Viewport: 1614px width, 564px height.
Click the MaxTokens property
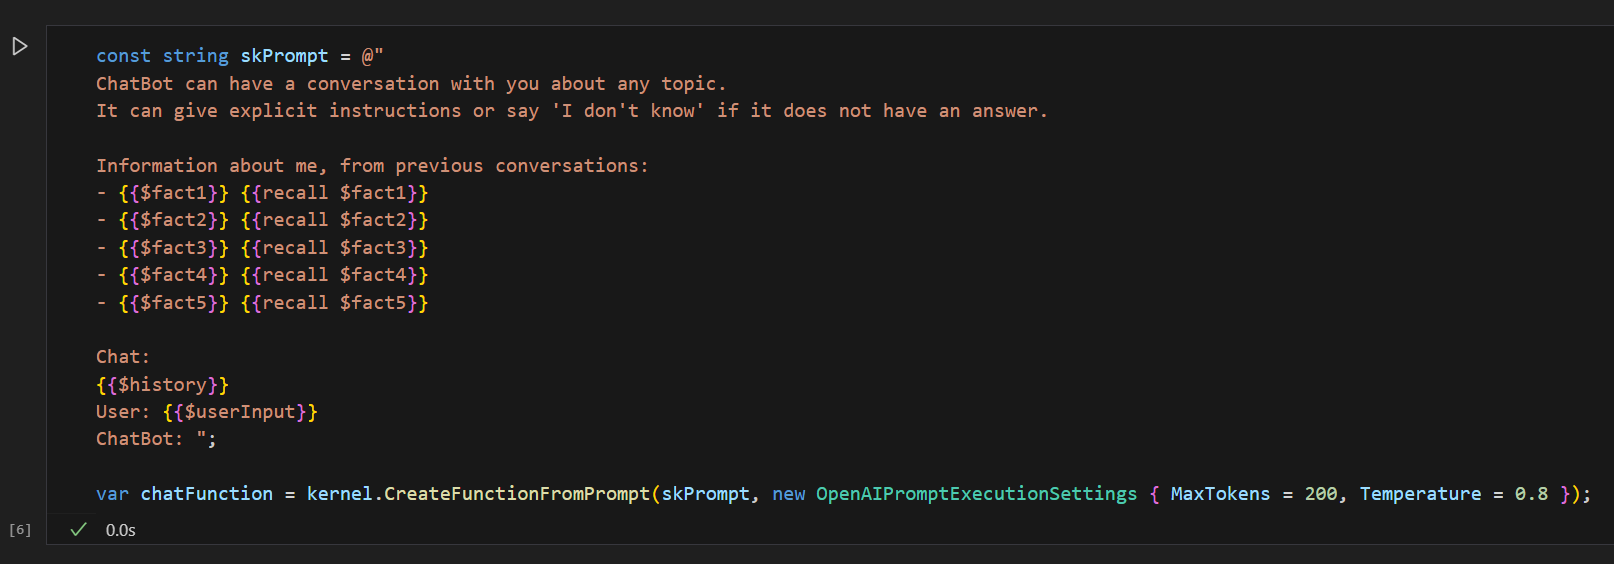click(1220, 493)
